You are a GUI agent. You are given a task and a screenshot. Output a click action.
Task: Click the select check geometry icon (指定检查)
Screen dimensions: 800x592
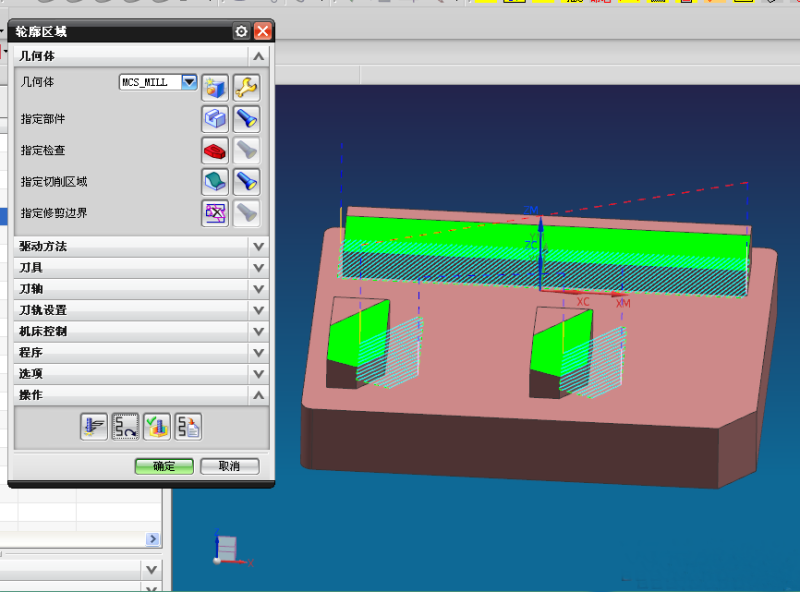[x=215, y=150]
